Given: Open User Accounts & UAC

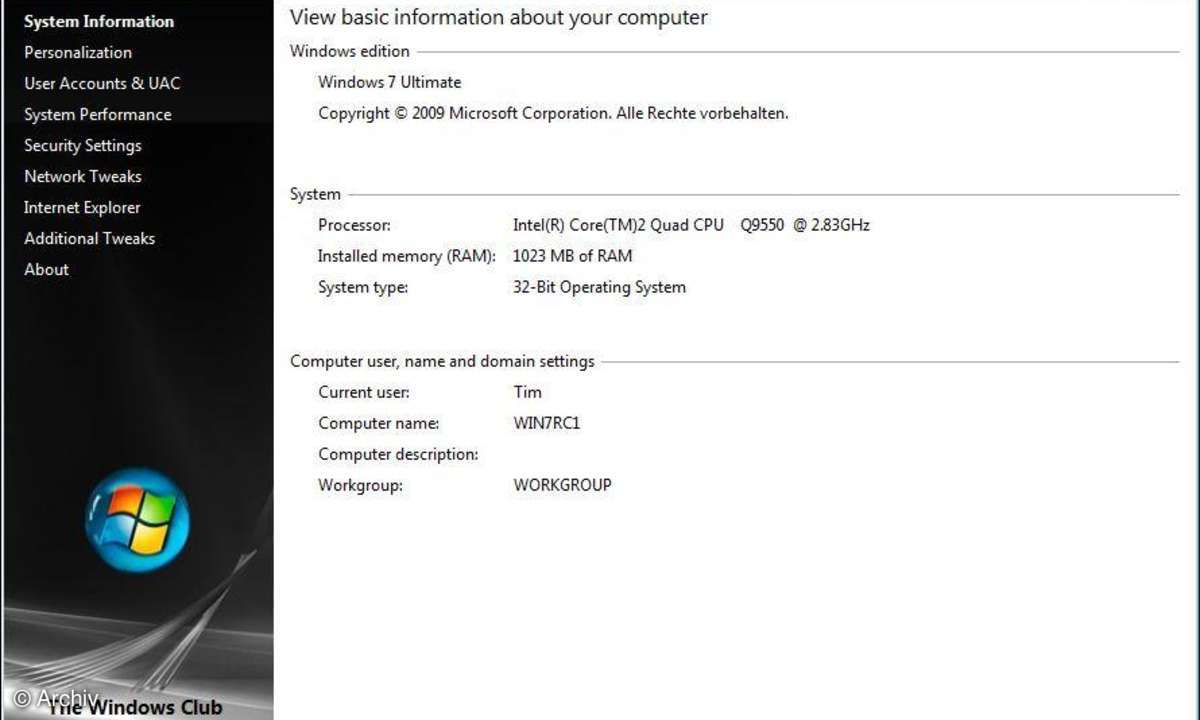Looking at the screenshot, I should click(x=102, y=83).
